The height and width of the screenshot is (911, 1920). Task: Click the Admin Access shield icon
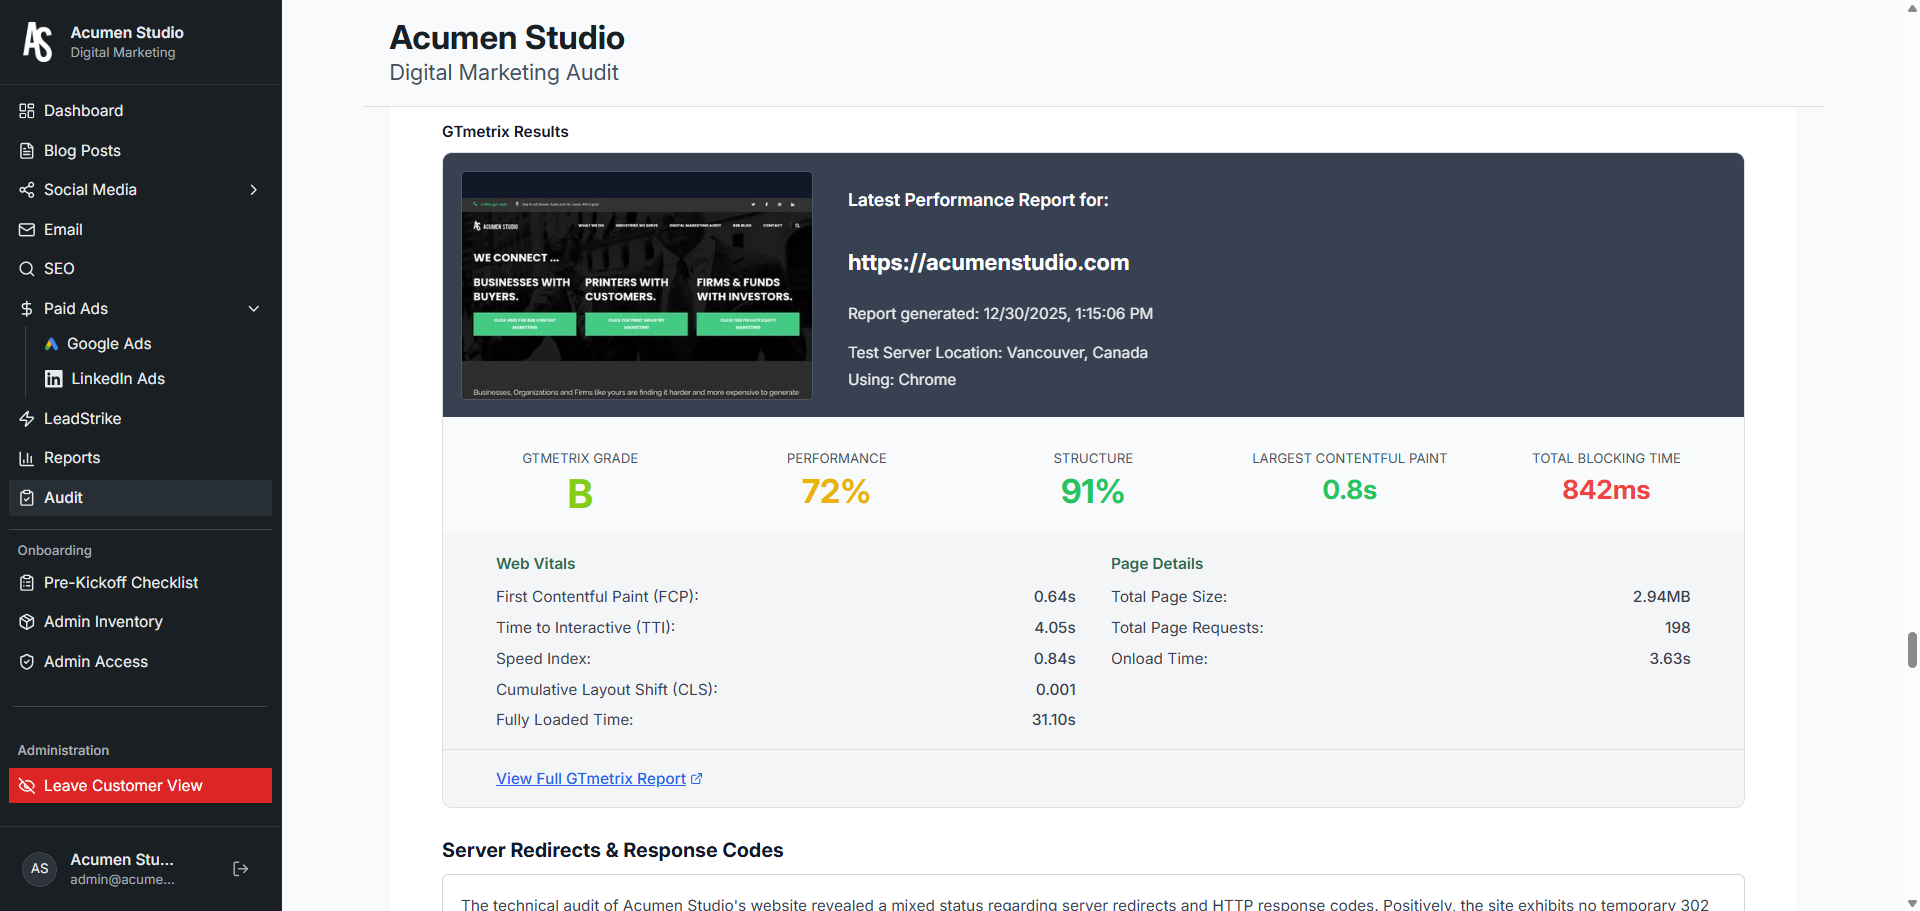click(27, 662)
